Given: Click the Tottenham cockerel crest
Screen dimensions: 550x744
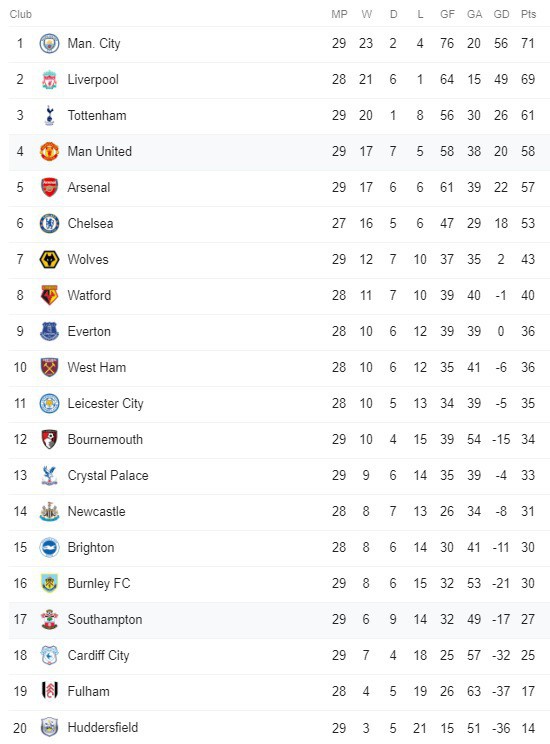Looking at the screenshot, I should coord(49,115).
